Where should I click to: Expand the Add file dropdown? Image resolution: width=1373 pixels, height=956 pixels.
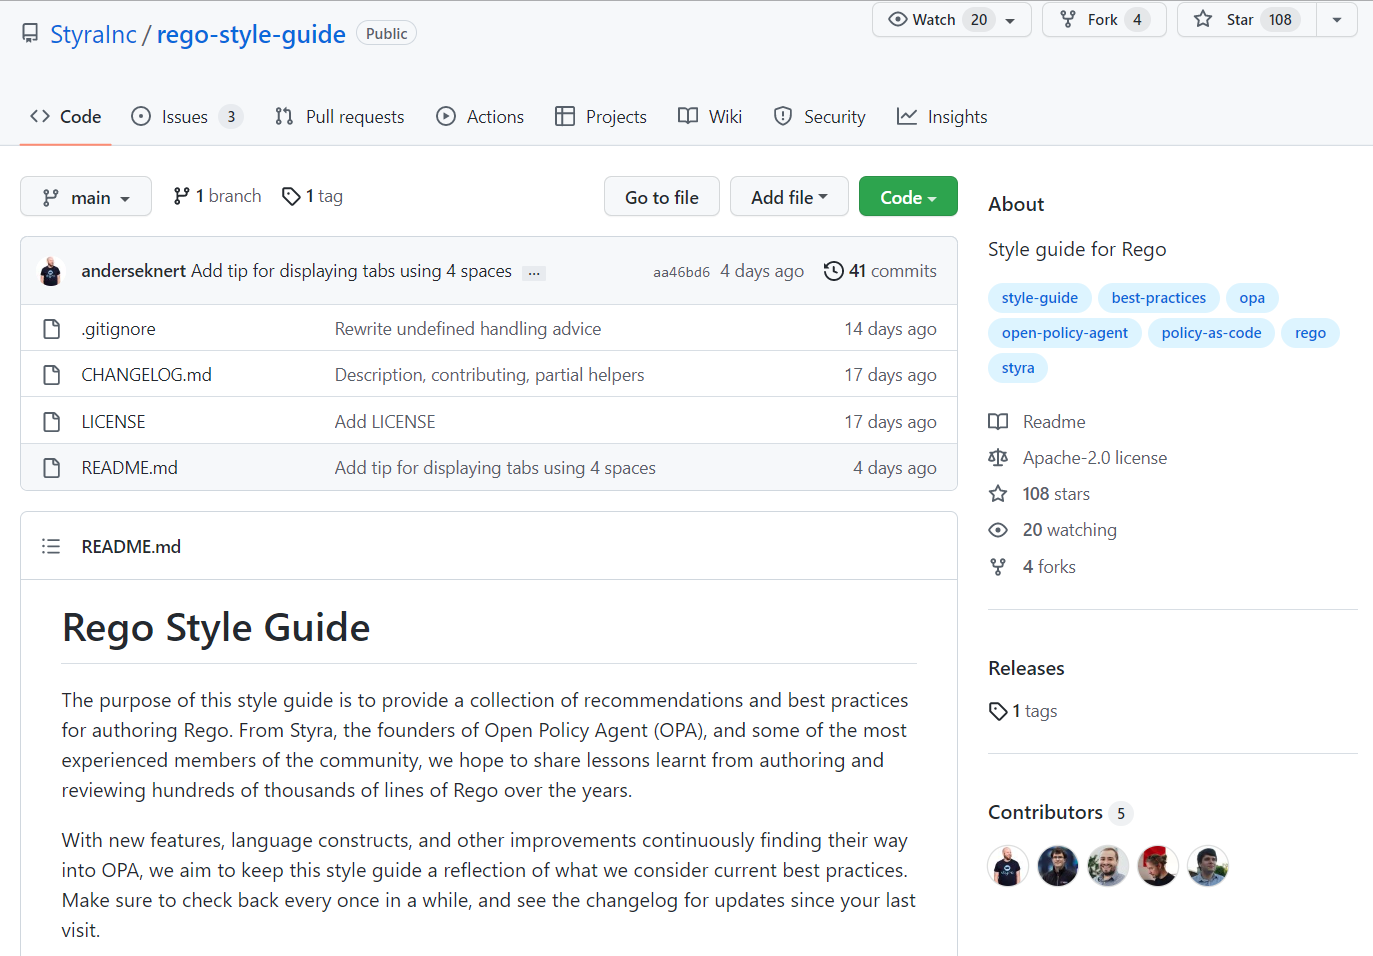[x=789, y=197]
